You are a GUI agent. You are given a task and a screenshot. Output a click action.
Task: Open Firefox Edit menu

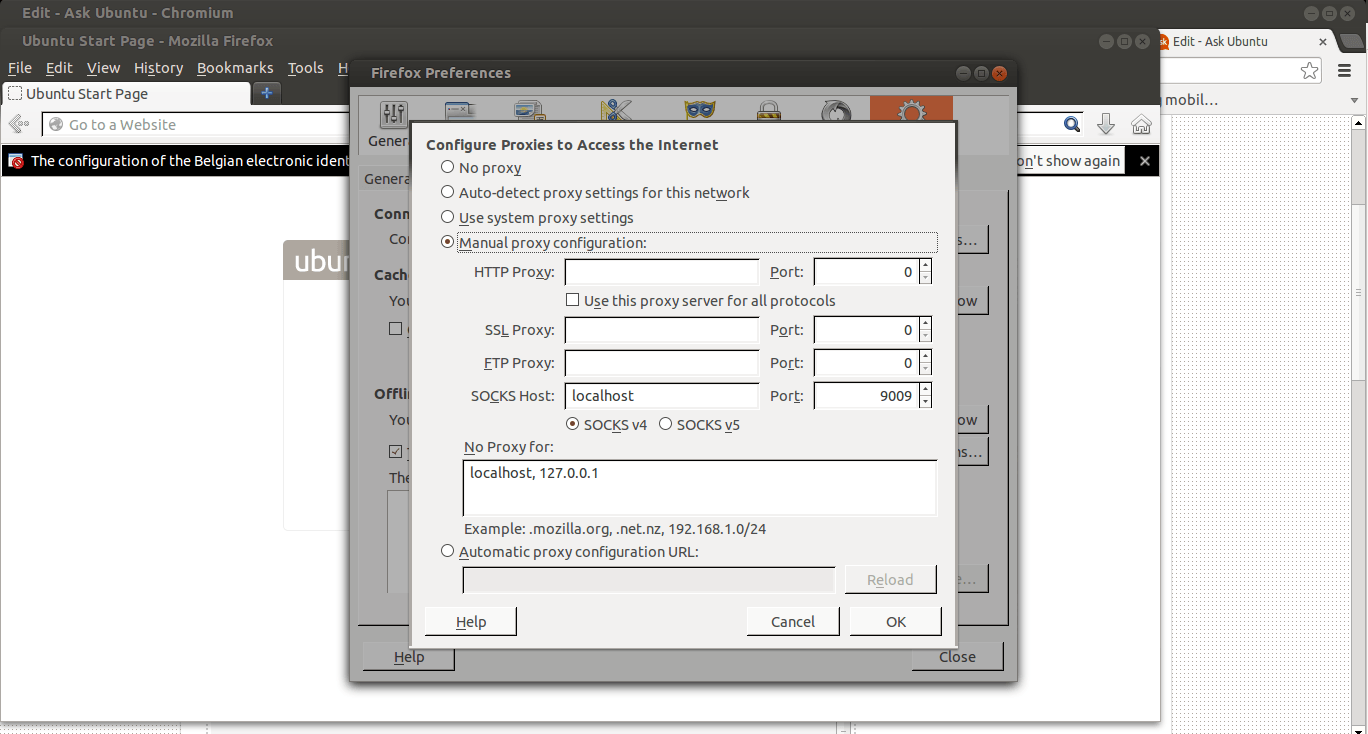pyautogui.click(x=59, y=68)
